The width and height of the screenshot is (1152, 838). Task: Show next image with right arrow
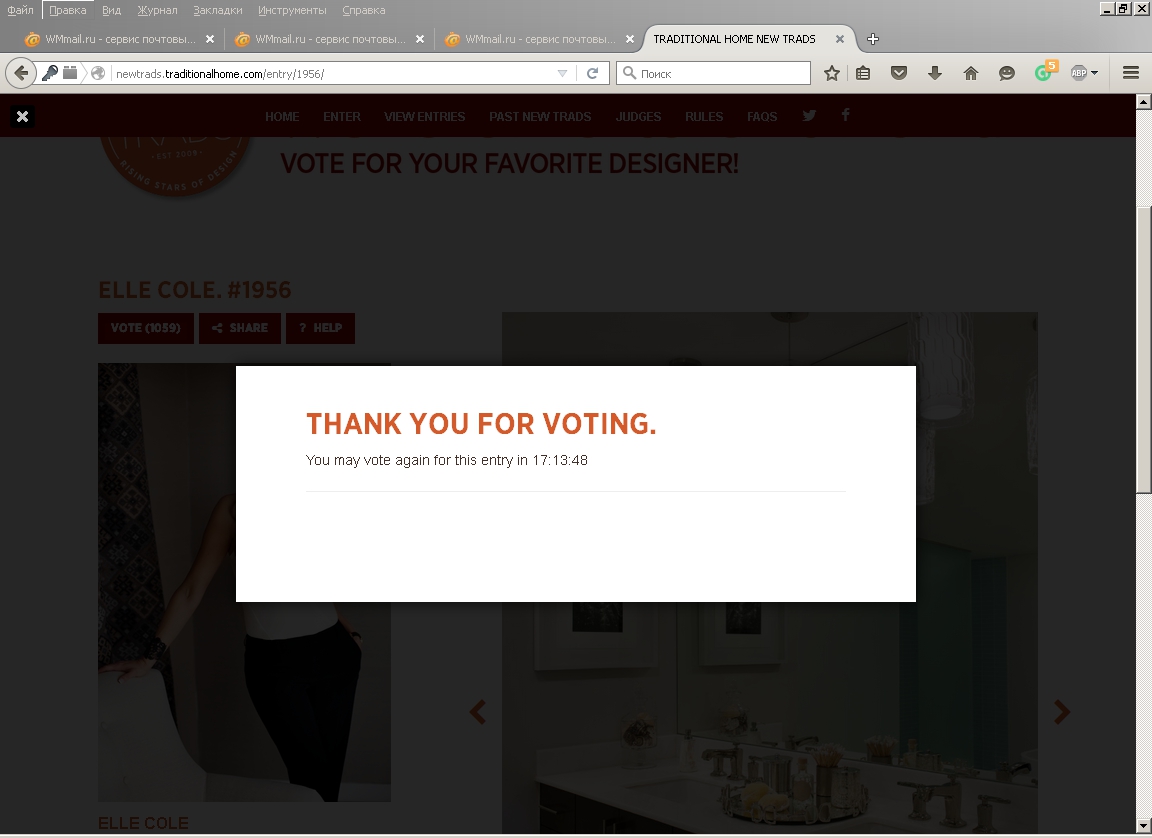tap(1062, 712)
